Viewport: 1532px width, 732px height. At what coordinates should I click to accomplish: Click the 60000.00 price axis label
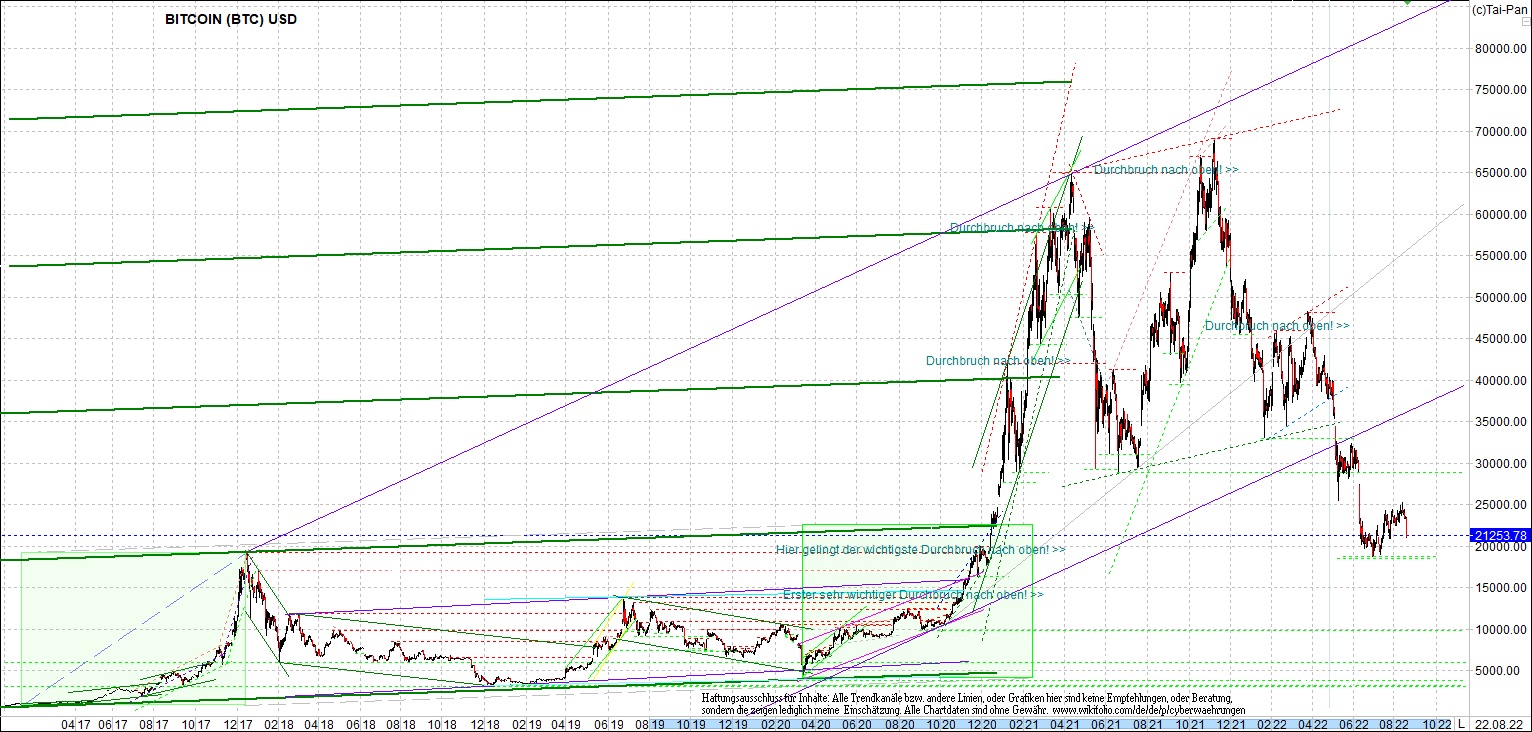(x=1500, y=214)
